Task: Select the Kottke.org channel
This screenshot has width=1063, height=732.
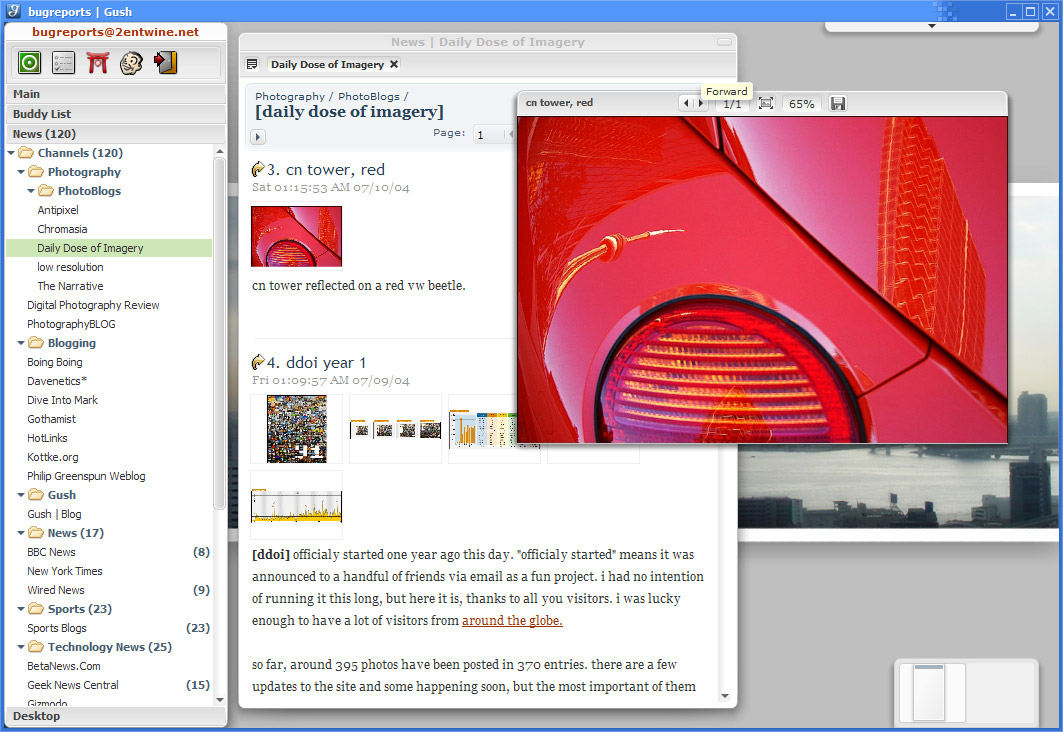Action: pos(53,457)
